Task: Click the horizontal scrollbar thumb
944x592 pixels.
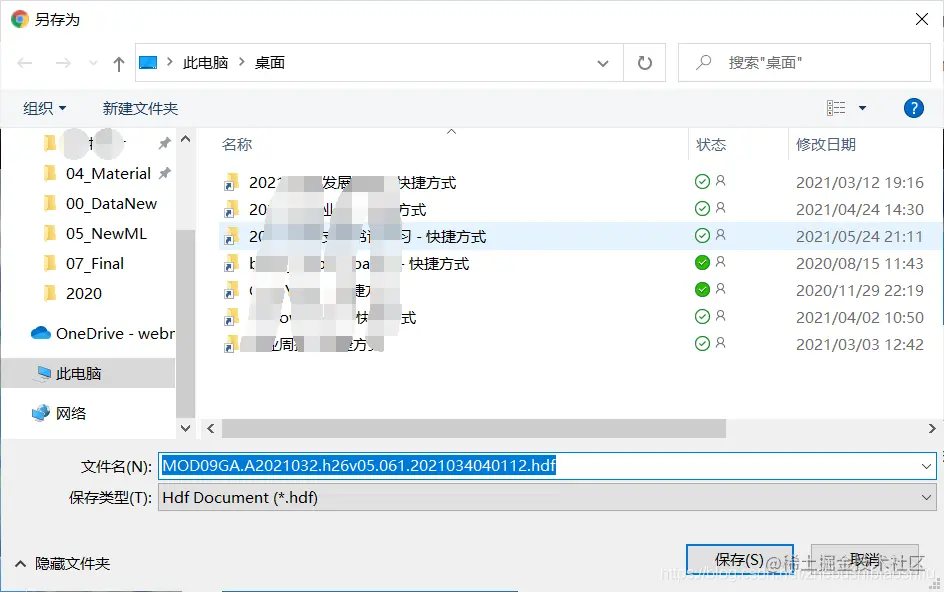Action: click(x=474, y=428)
